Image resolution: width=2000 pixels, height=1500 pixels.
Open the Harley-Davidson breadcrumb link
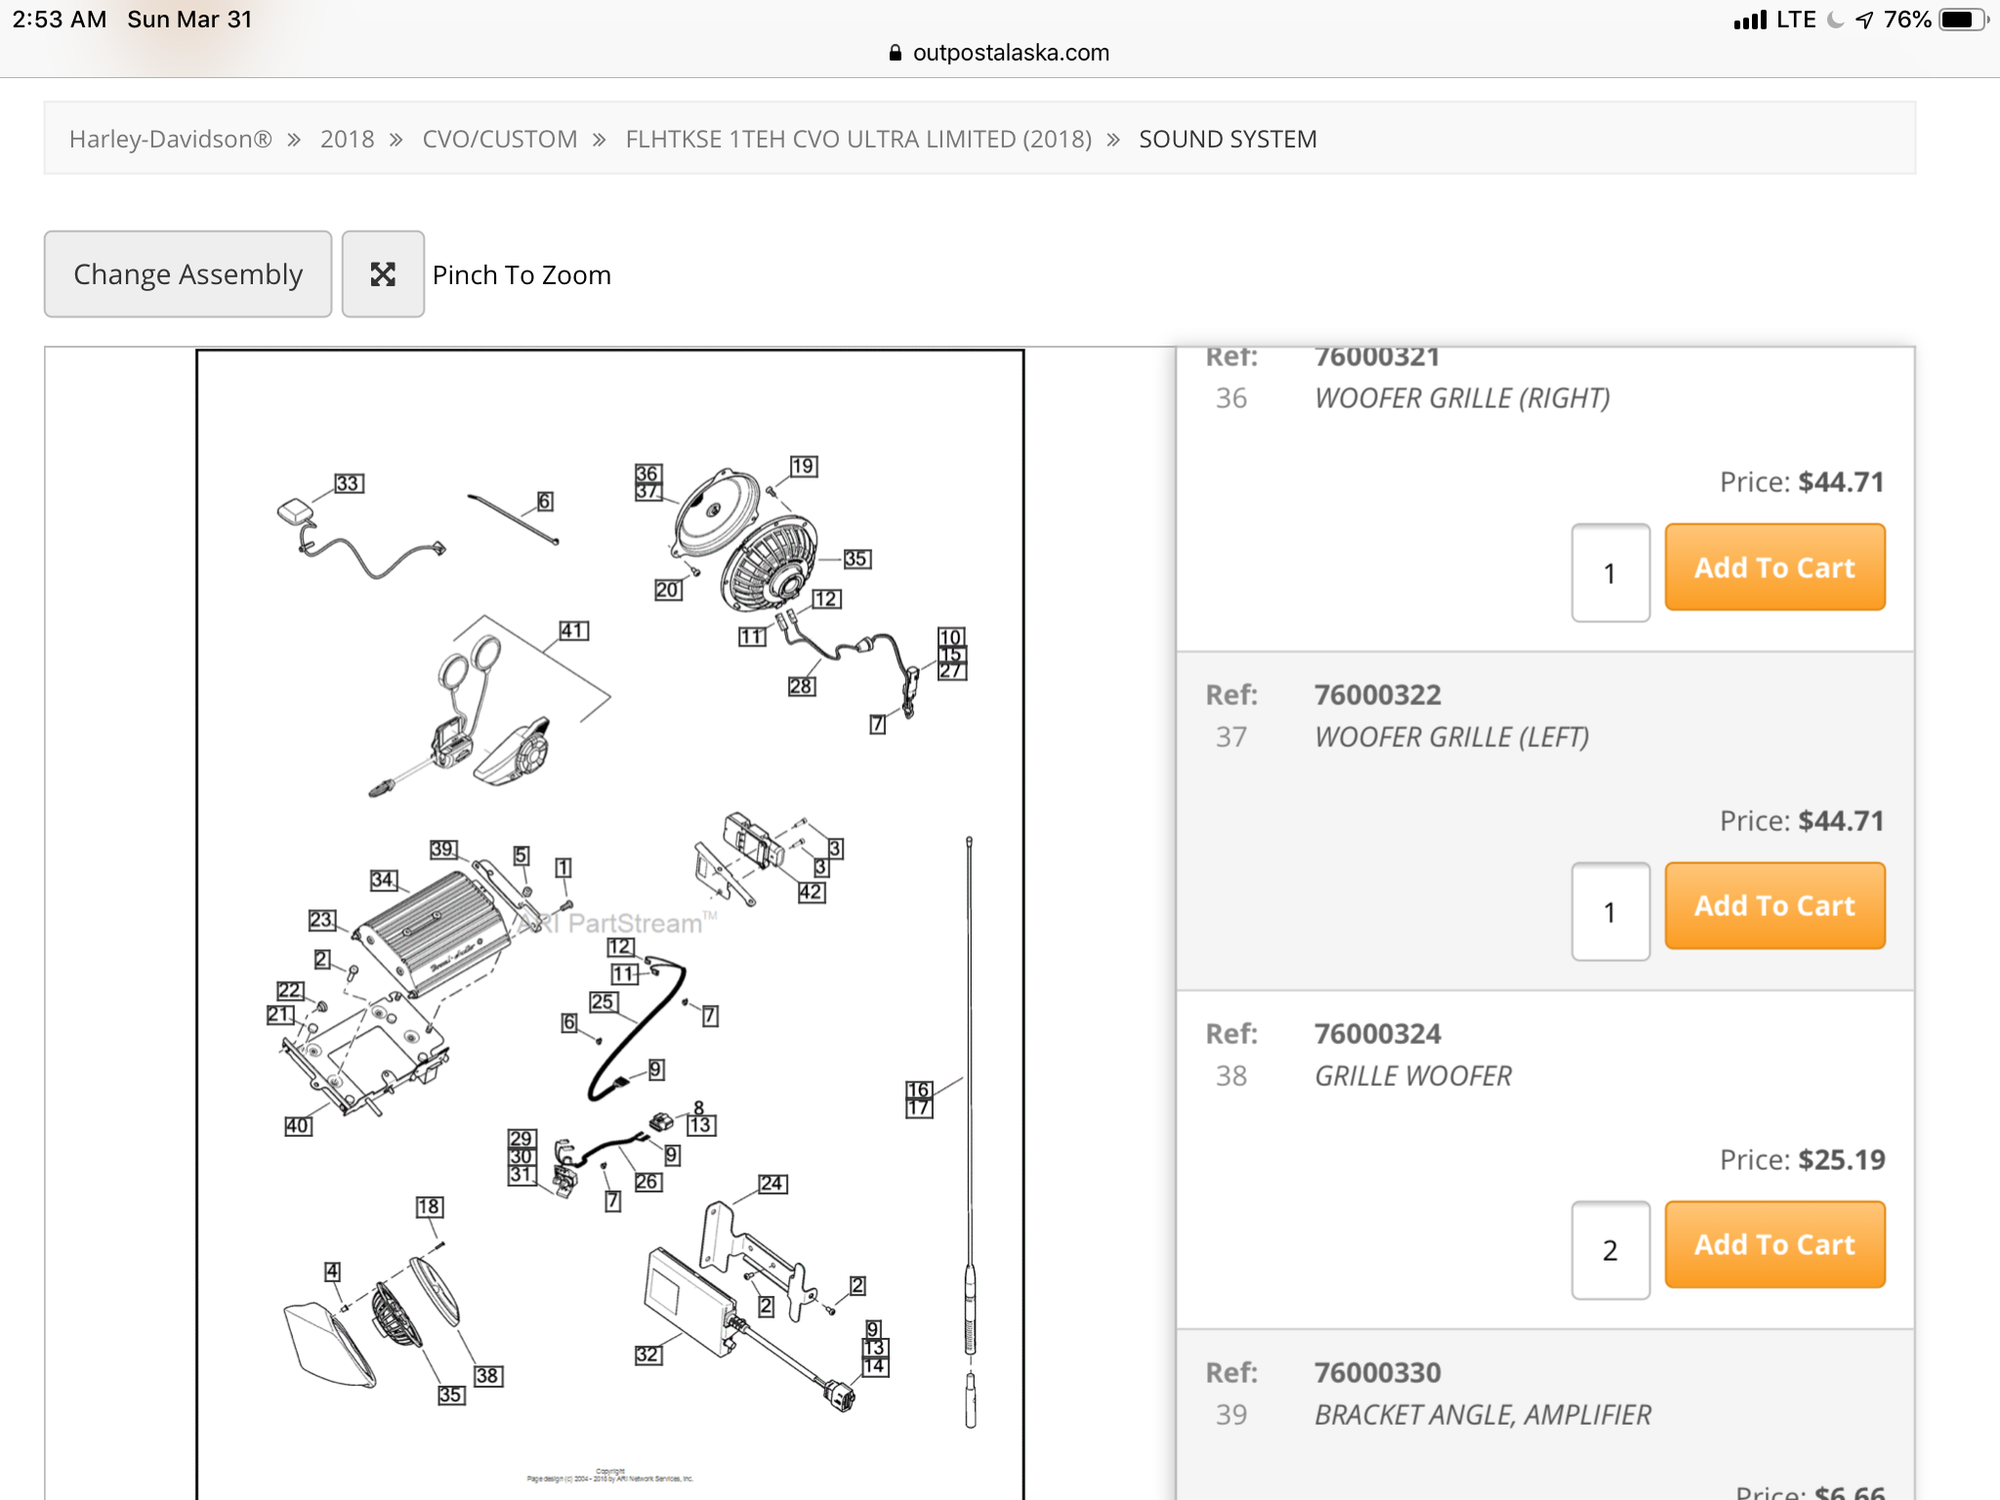pos(170,139)
